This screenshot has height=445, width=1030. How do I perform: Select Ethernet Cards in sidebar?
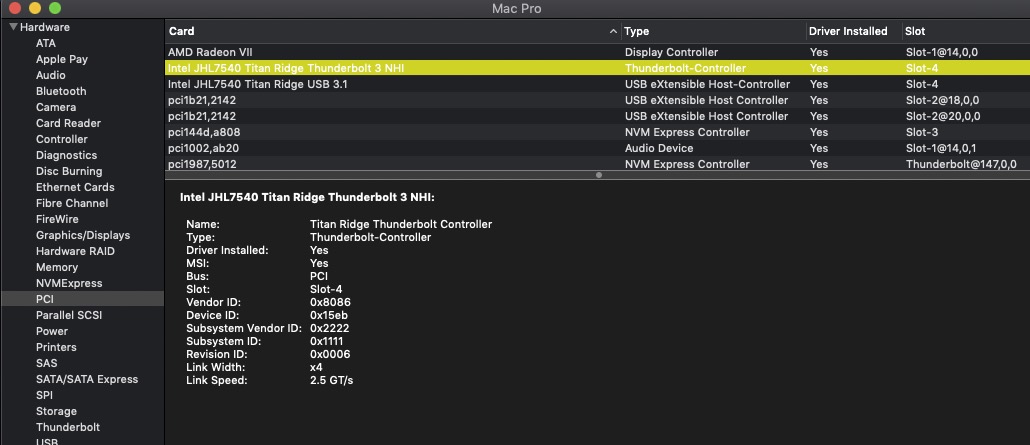pyautogui.click(x=75, y=187)
